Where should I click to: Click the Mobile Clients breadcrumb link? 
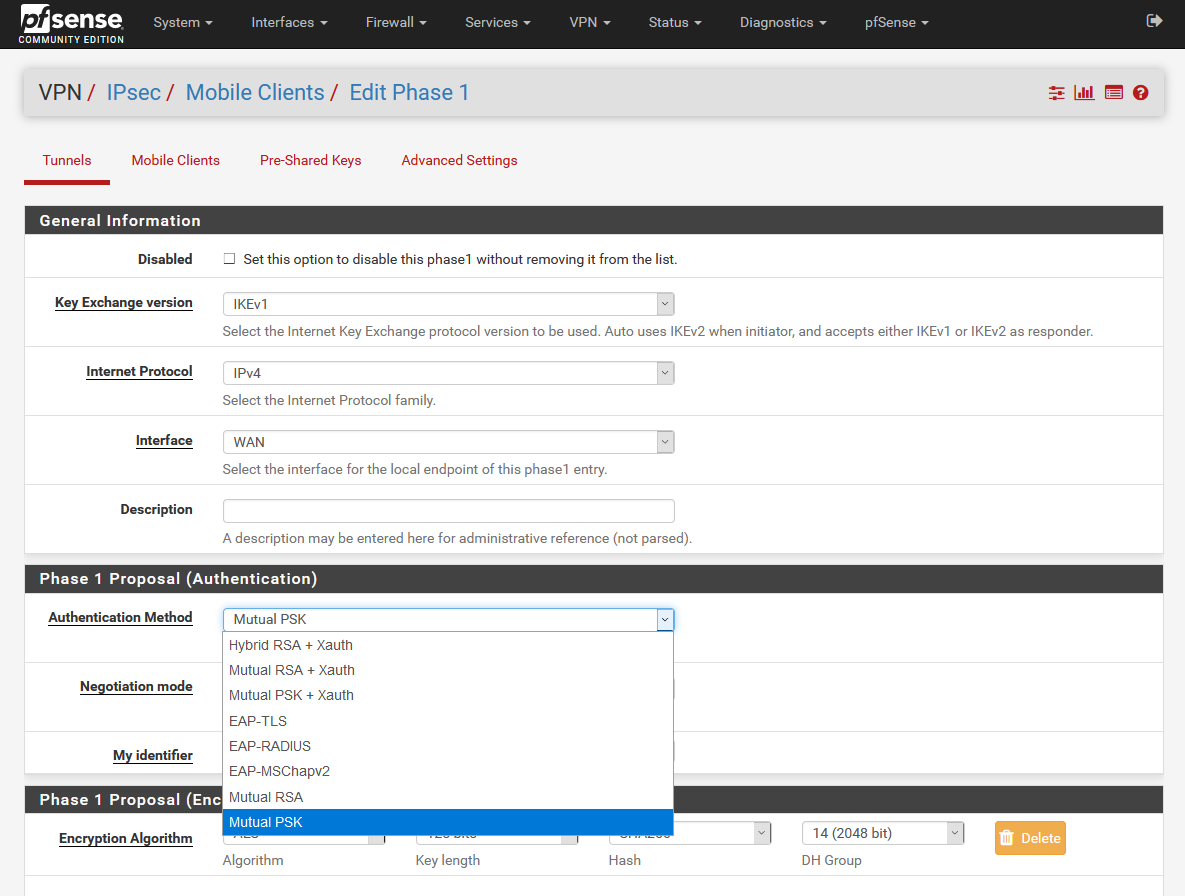255,92
